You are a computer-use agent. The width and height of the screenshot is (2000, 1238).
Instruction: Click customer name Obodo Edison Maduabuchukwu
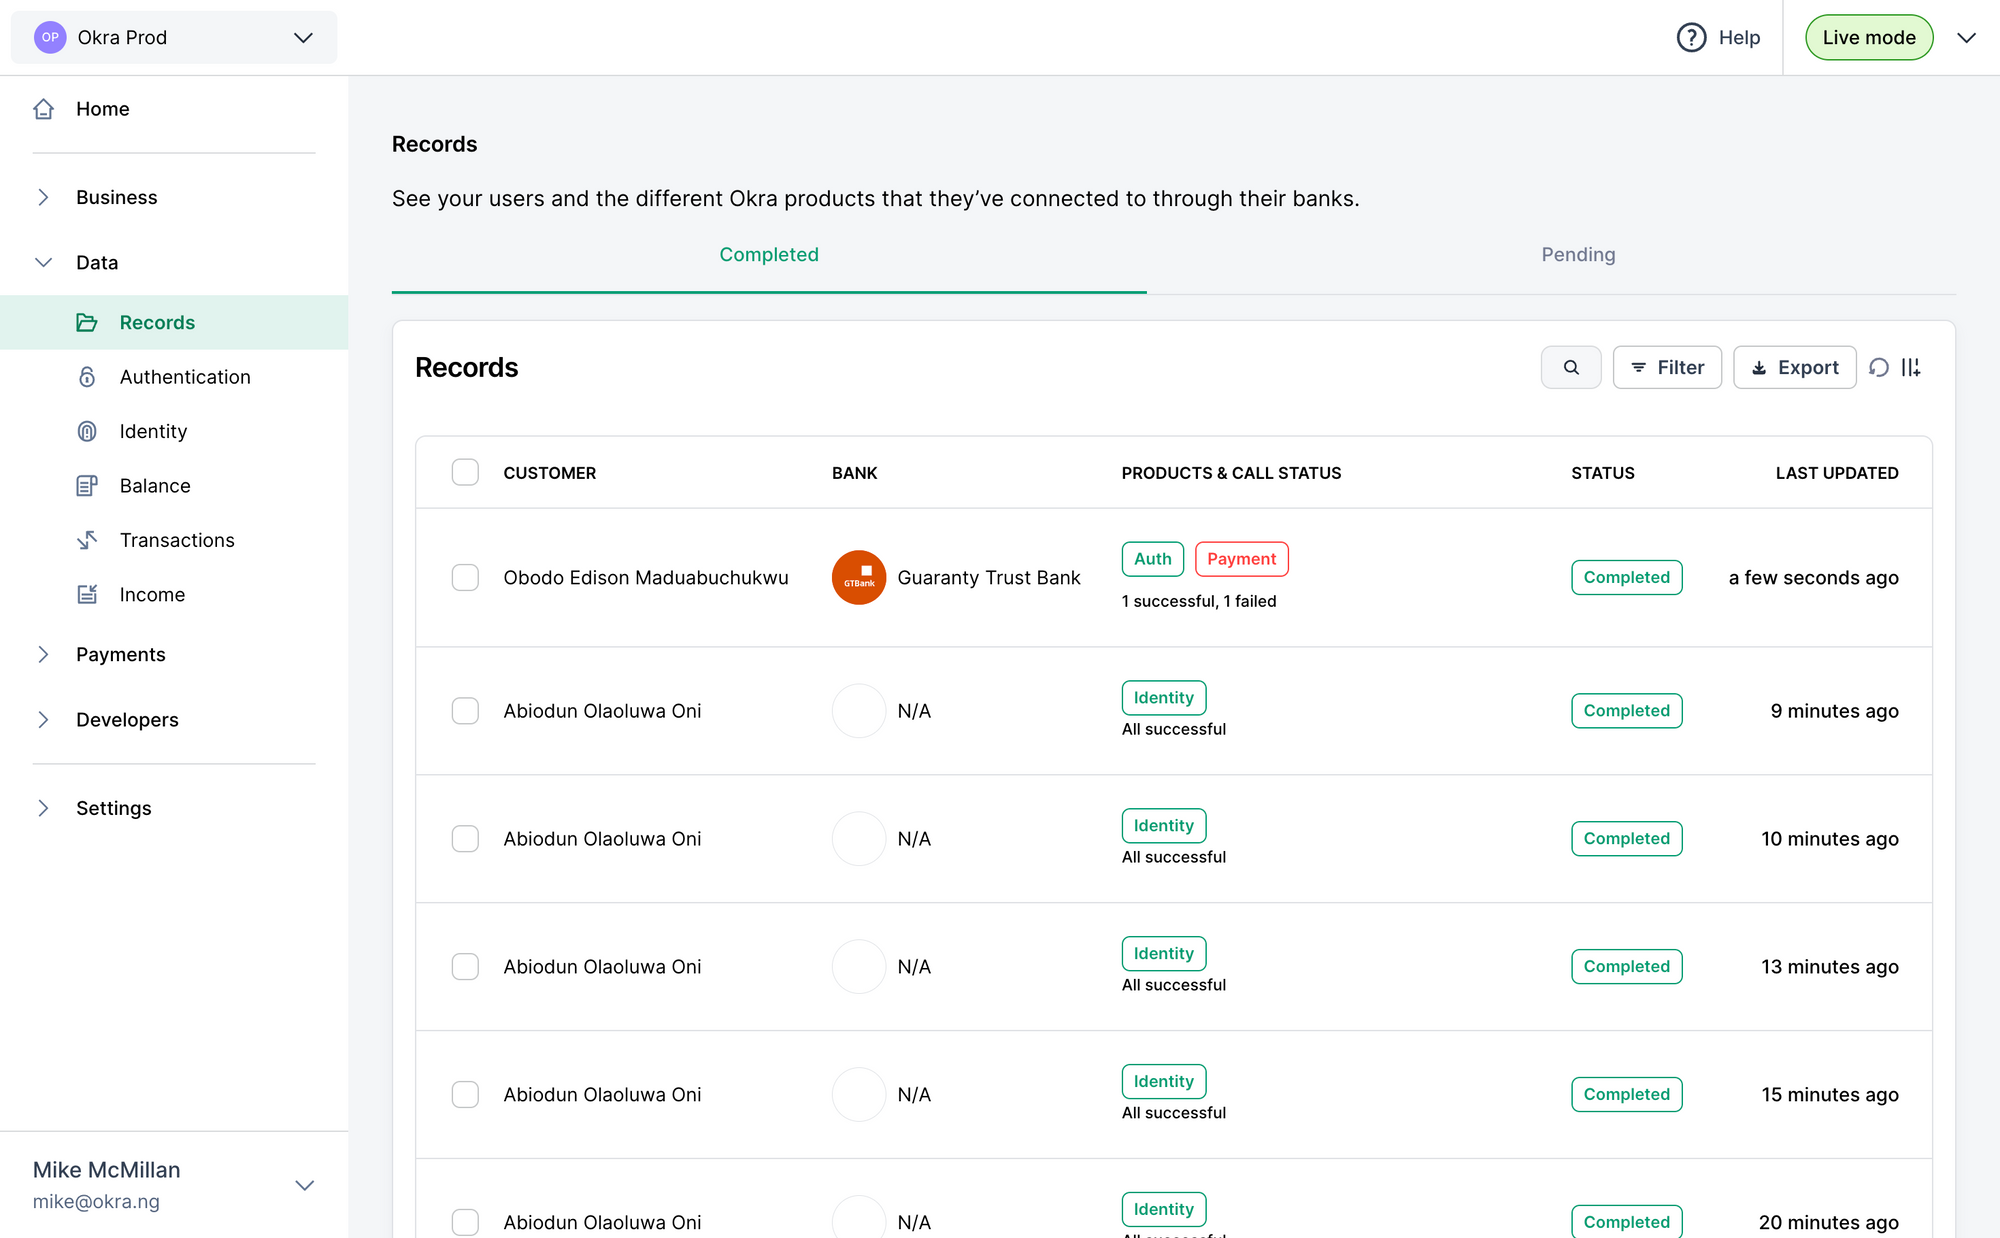tap(646, 578)
